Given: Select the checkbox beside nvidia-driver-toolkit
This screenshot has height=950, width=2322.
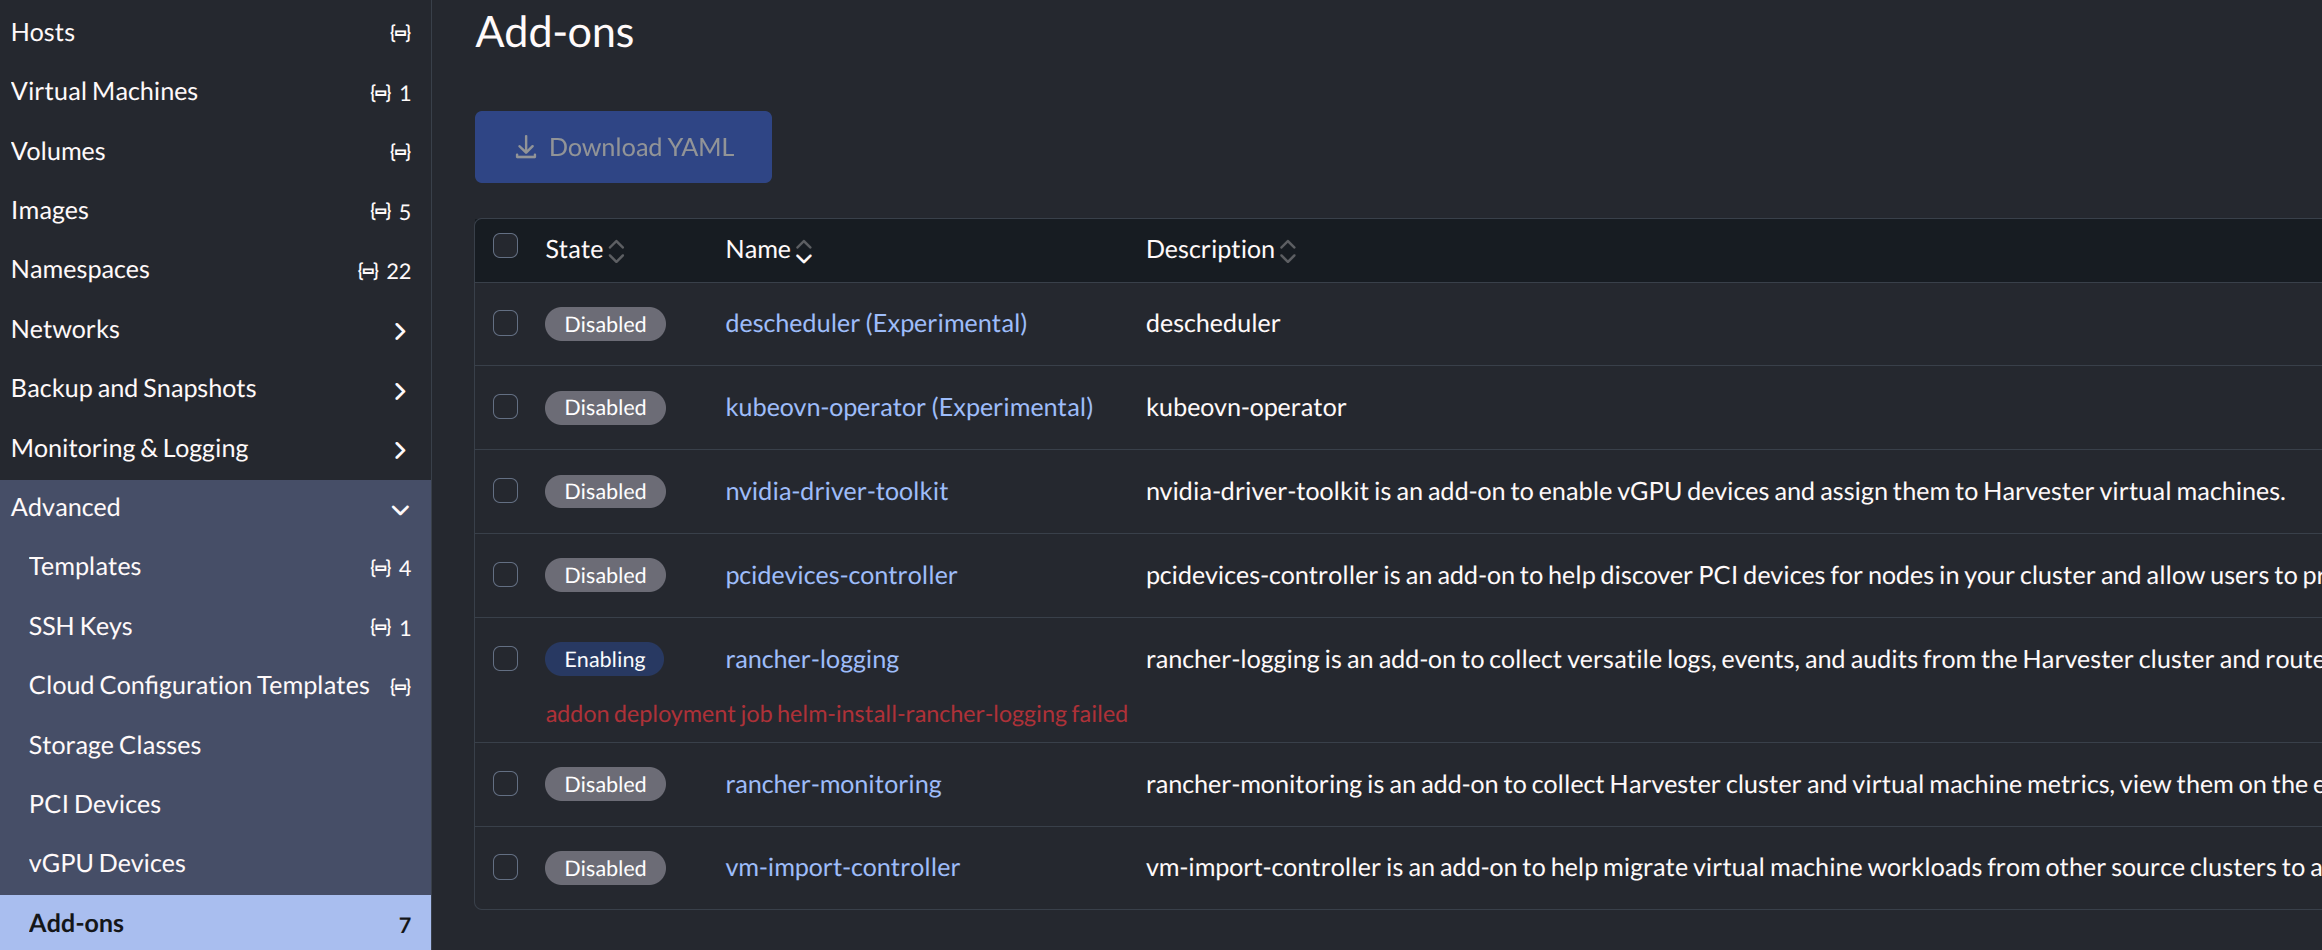Looking at the screenshot, I should click(x=505, y=491).
